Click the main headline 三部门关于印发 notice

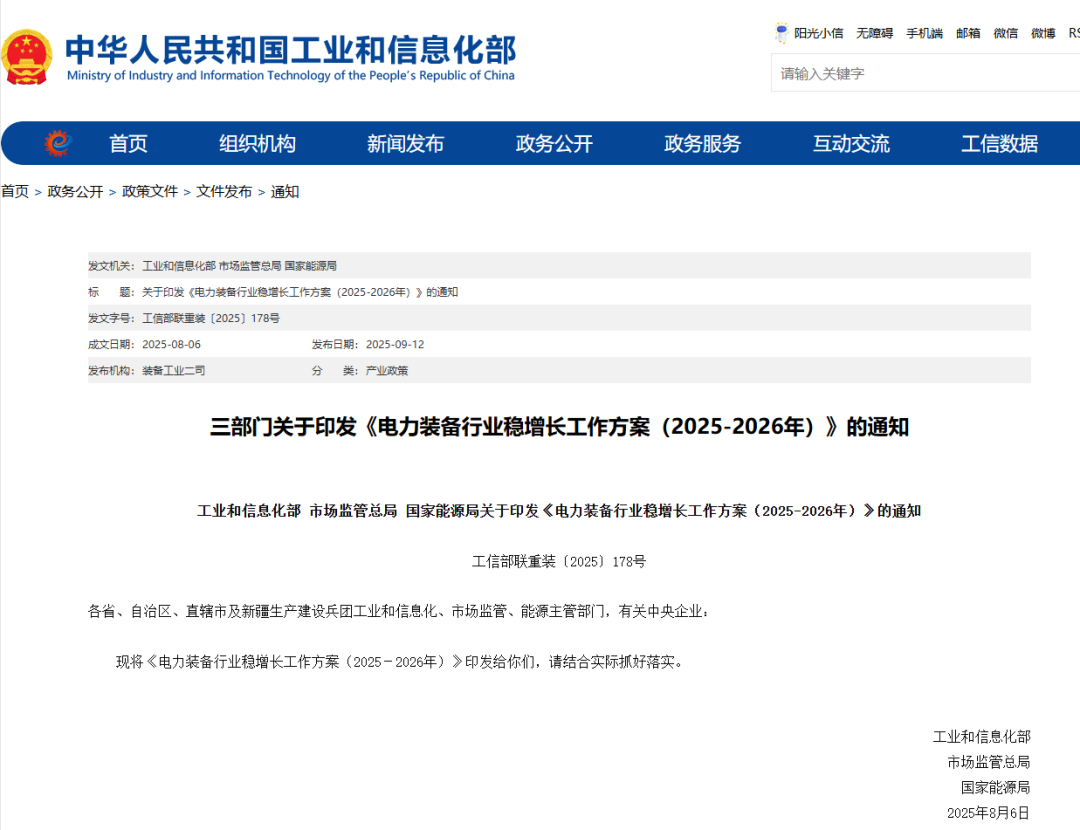point(559,427)
